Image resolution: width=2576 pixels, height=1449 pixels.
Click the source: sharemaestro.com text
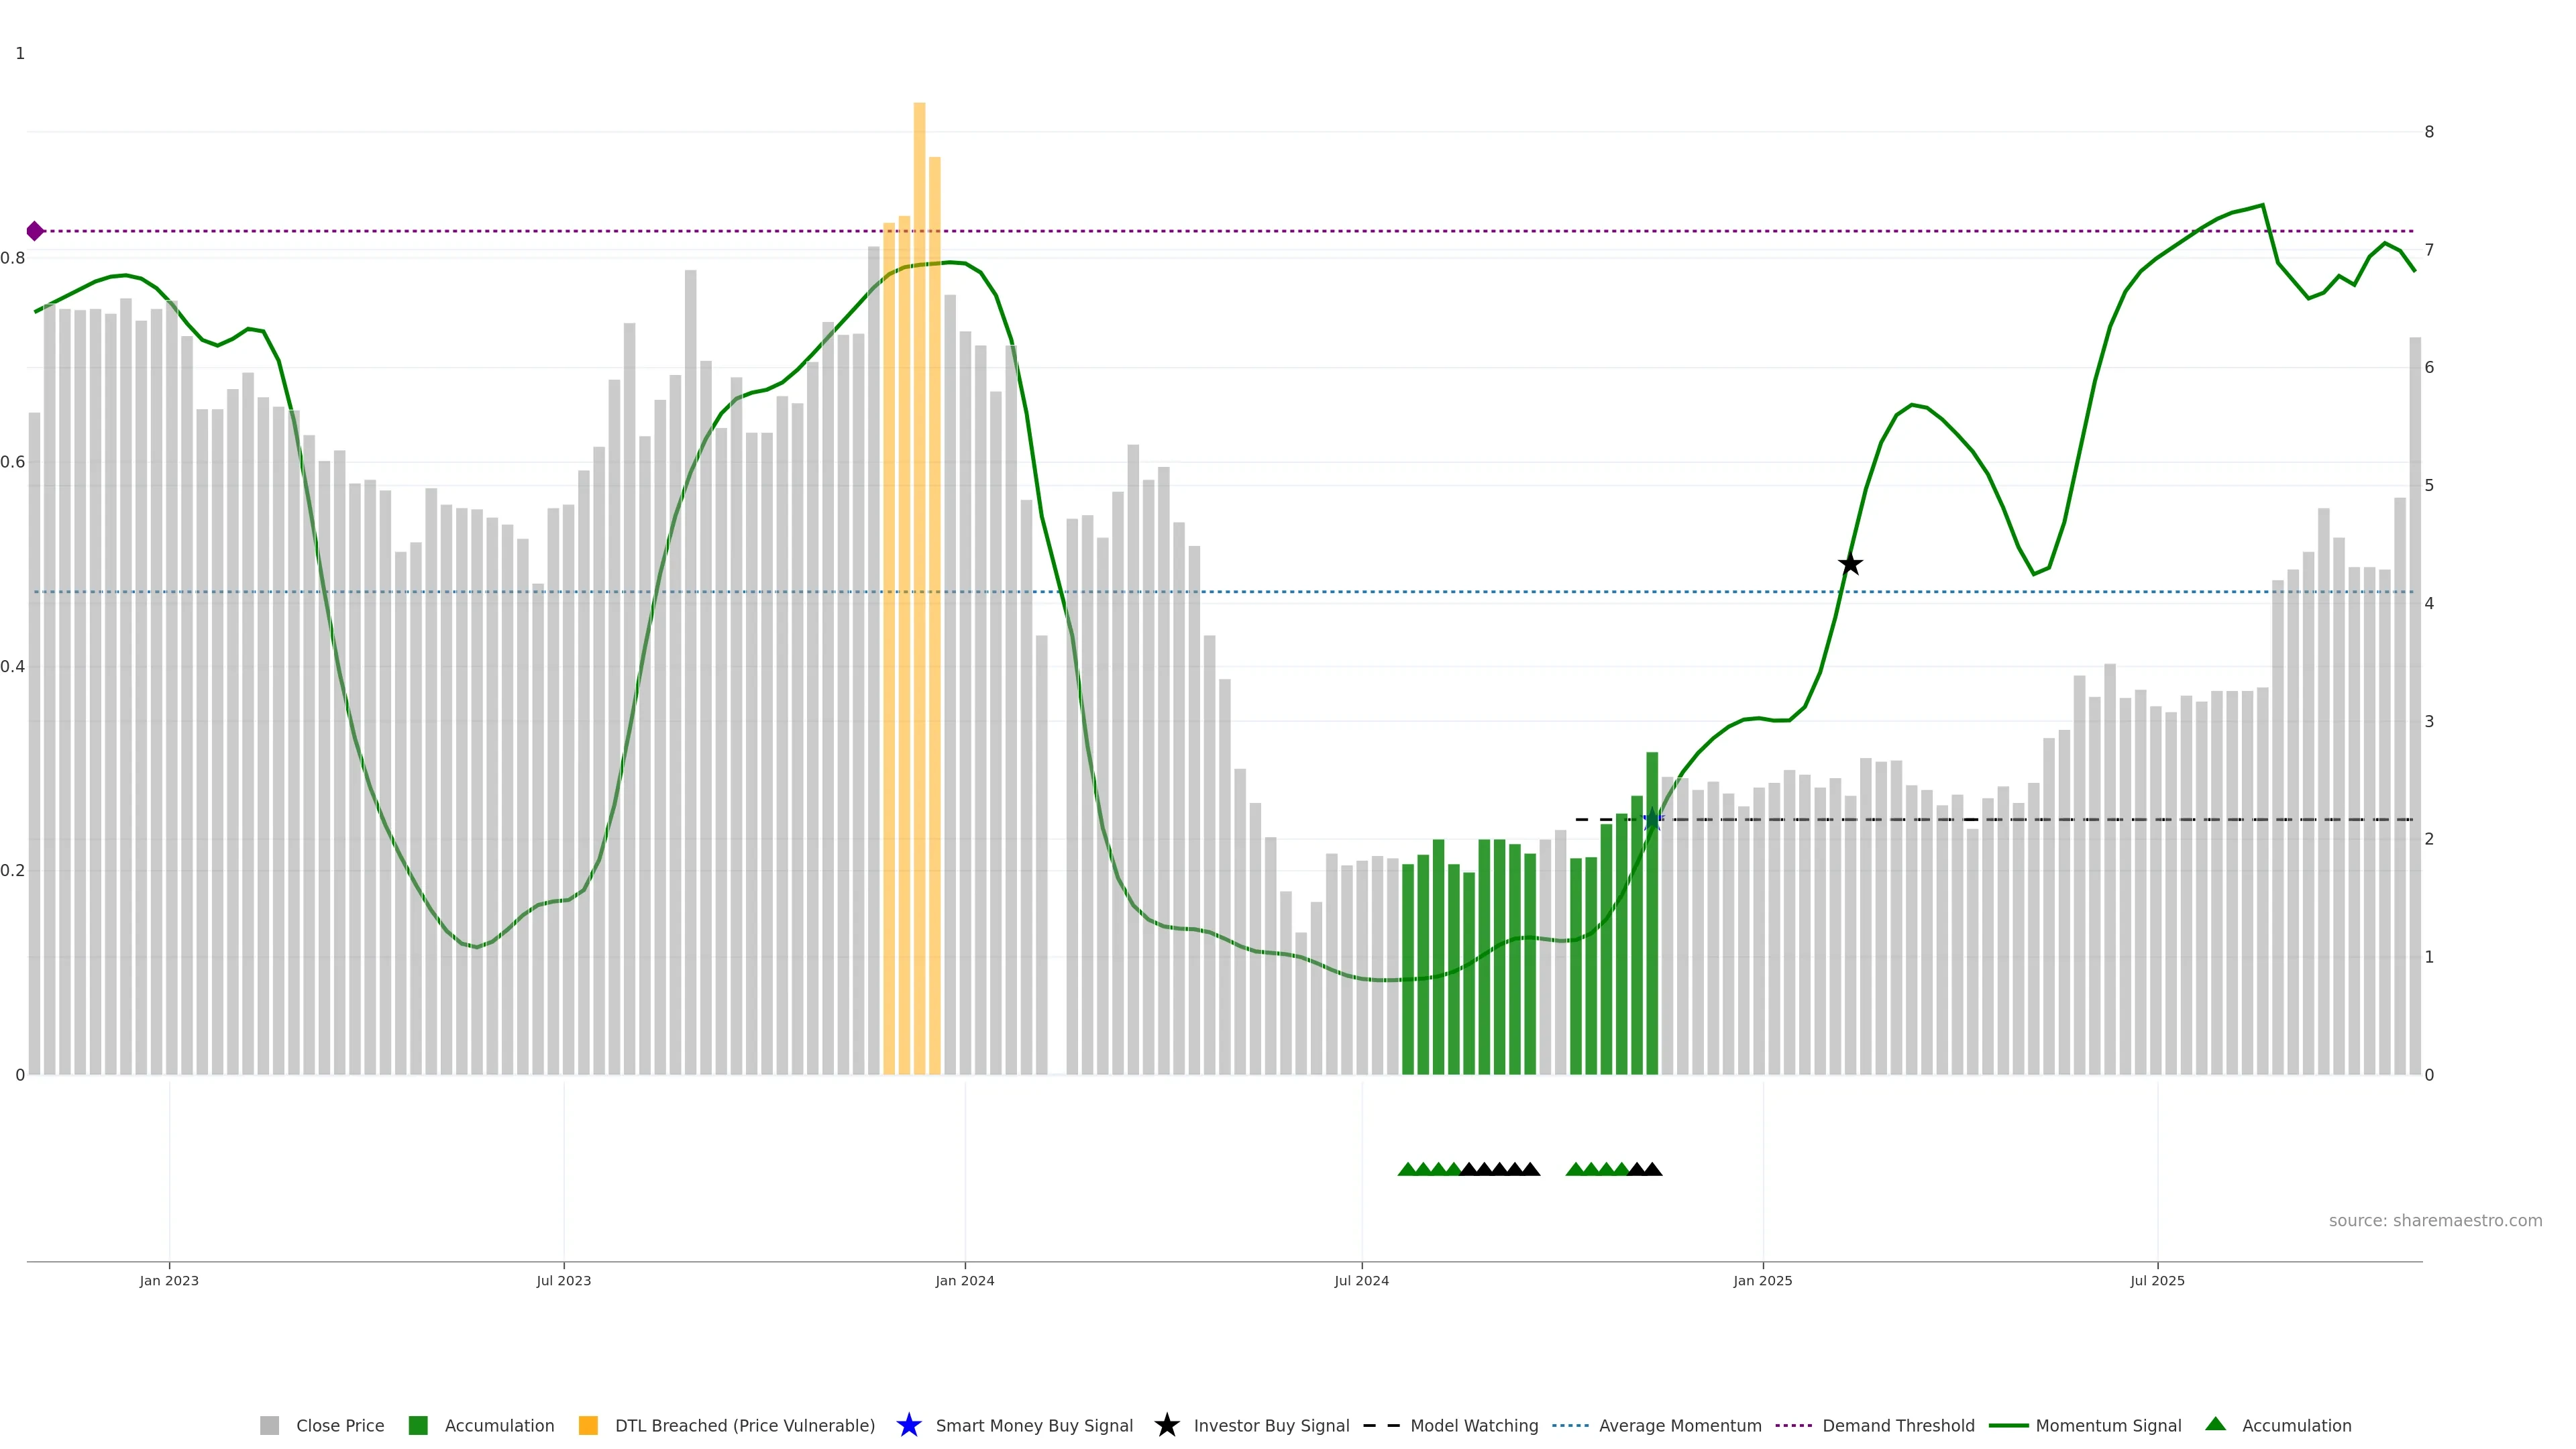[2435, 1220]
